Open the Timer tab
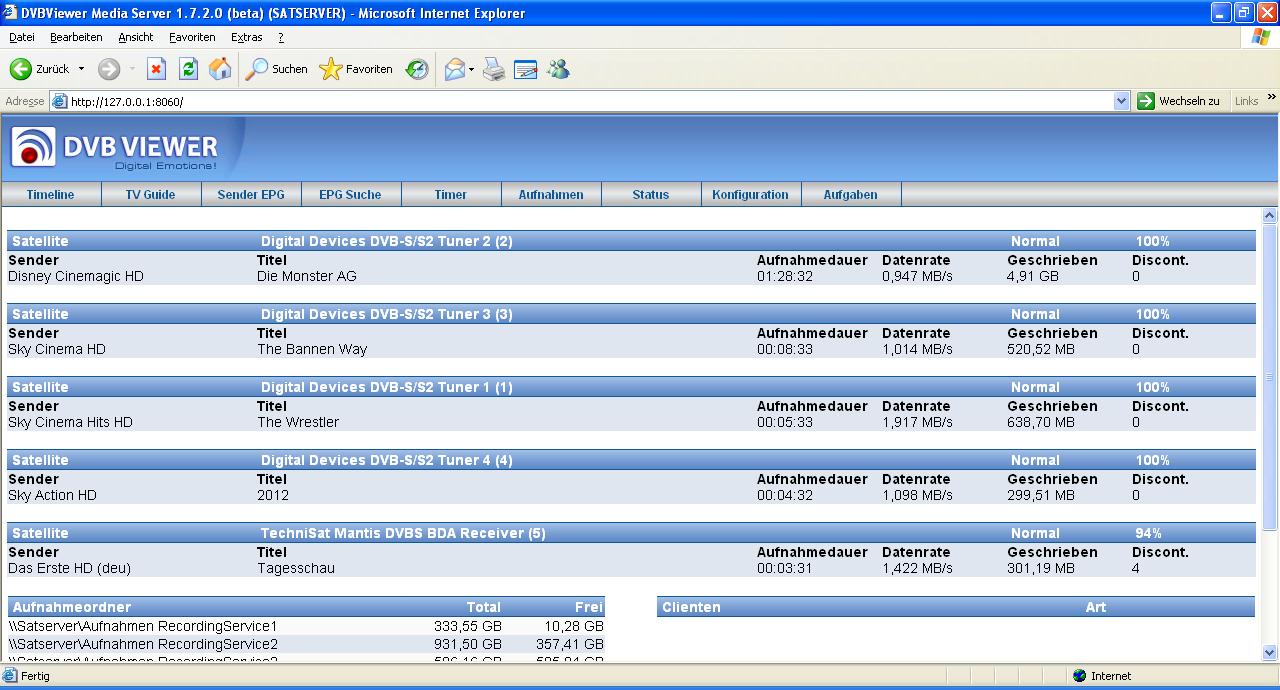 pos(451,195)
